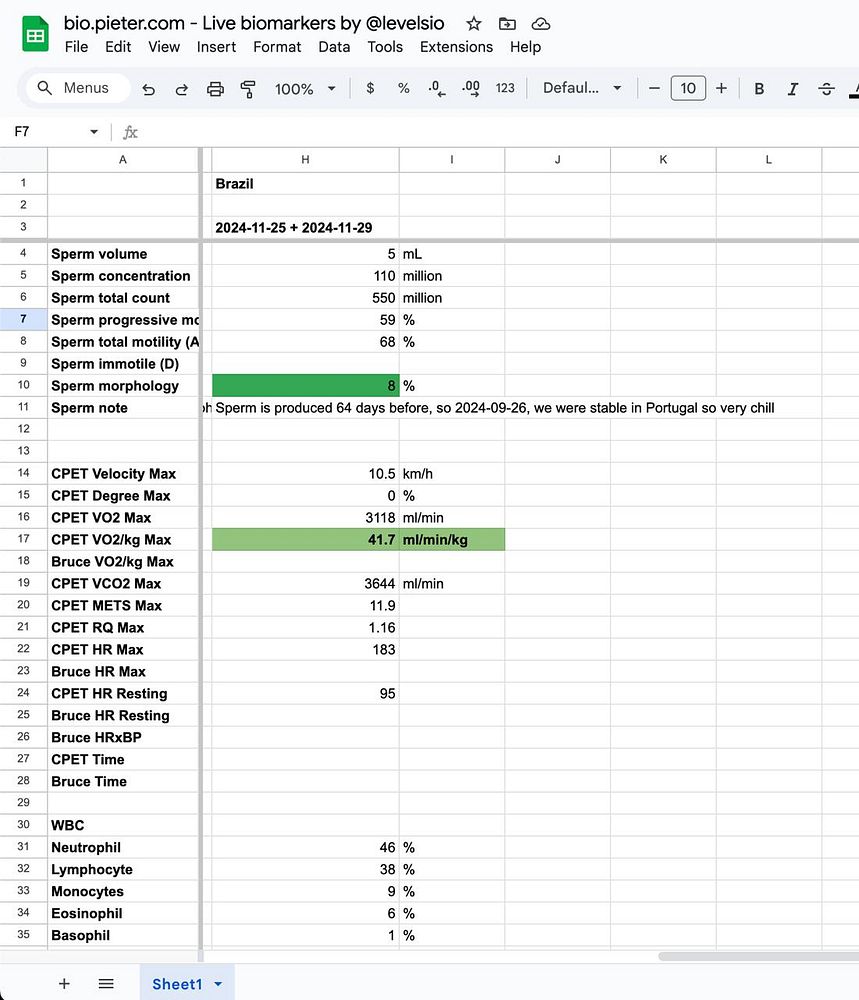Select the date range cell 2024-11-25

(x=305, y=228)
